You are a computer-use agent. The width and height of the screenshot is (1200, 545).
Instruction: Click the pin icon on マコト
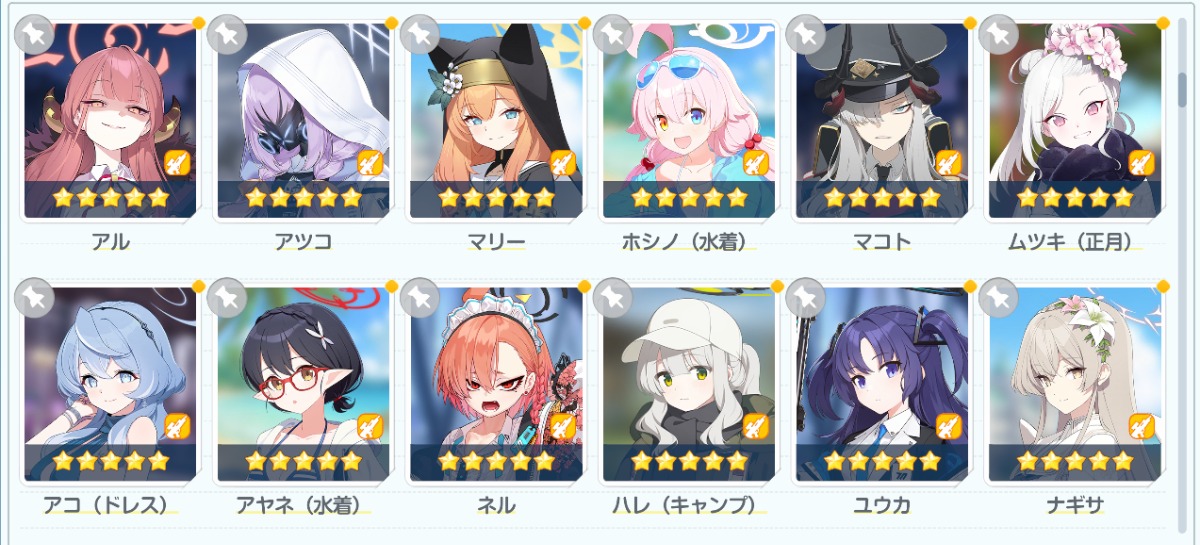[x=805, y=34]
